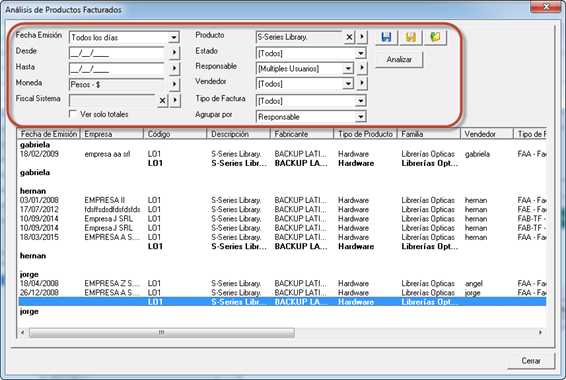This screenshot has height=380, width=566.
Task: Click the Analizar button
Action: [x=399, y=60]
